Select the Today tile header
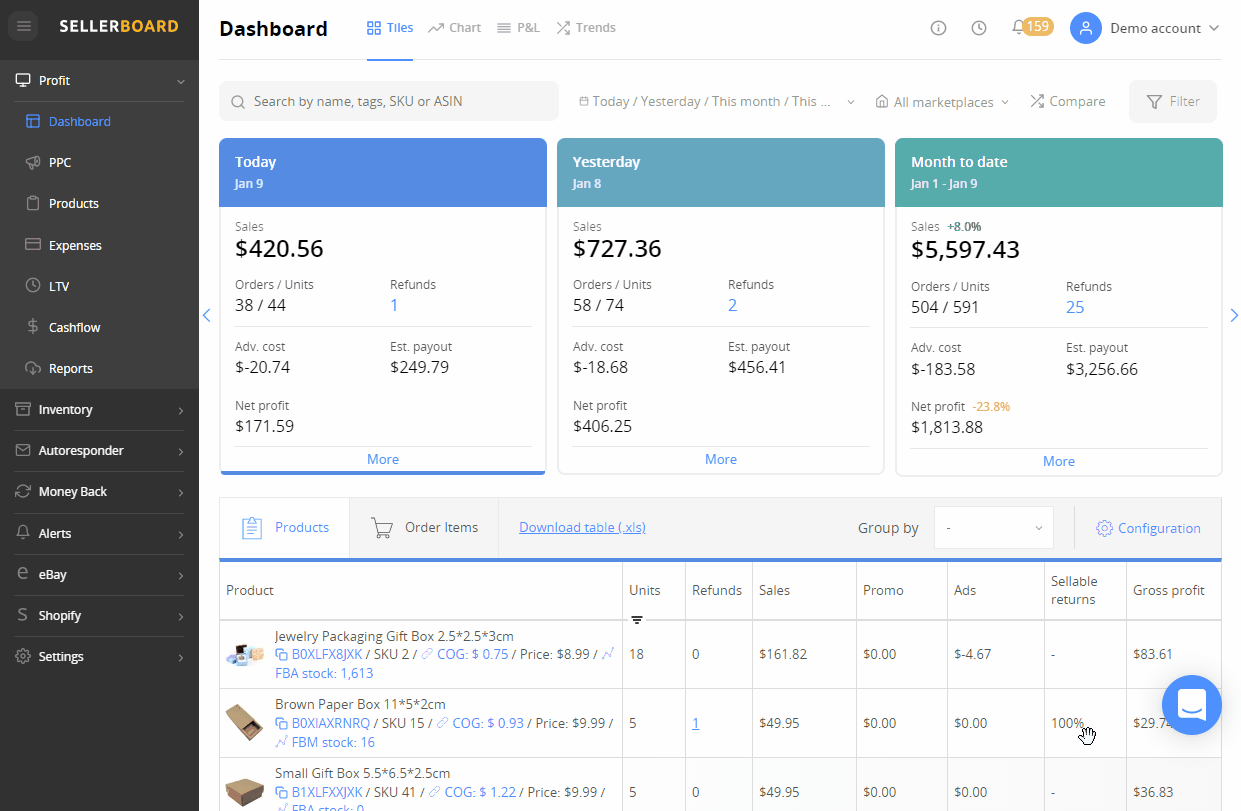This screenshot has height=811, width=1241. [x=383, y=172]
